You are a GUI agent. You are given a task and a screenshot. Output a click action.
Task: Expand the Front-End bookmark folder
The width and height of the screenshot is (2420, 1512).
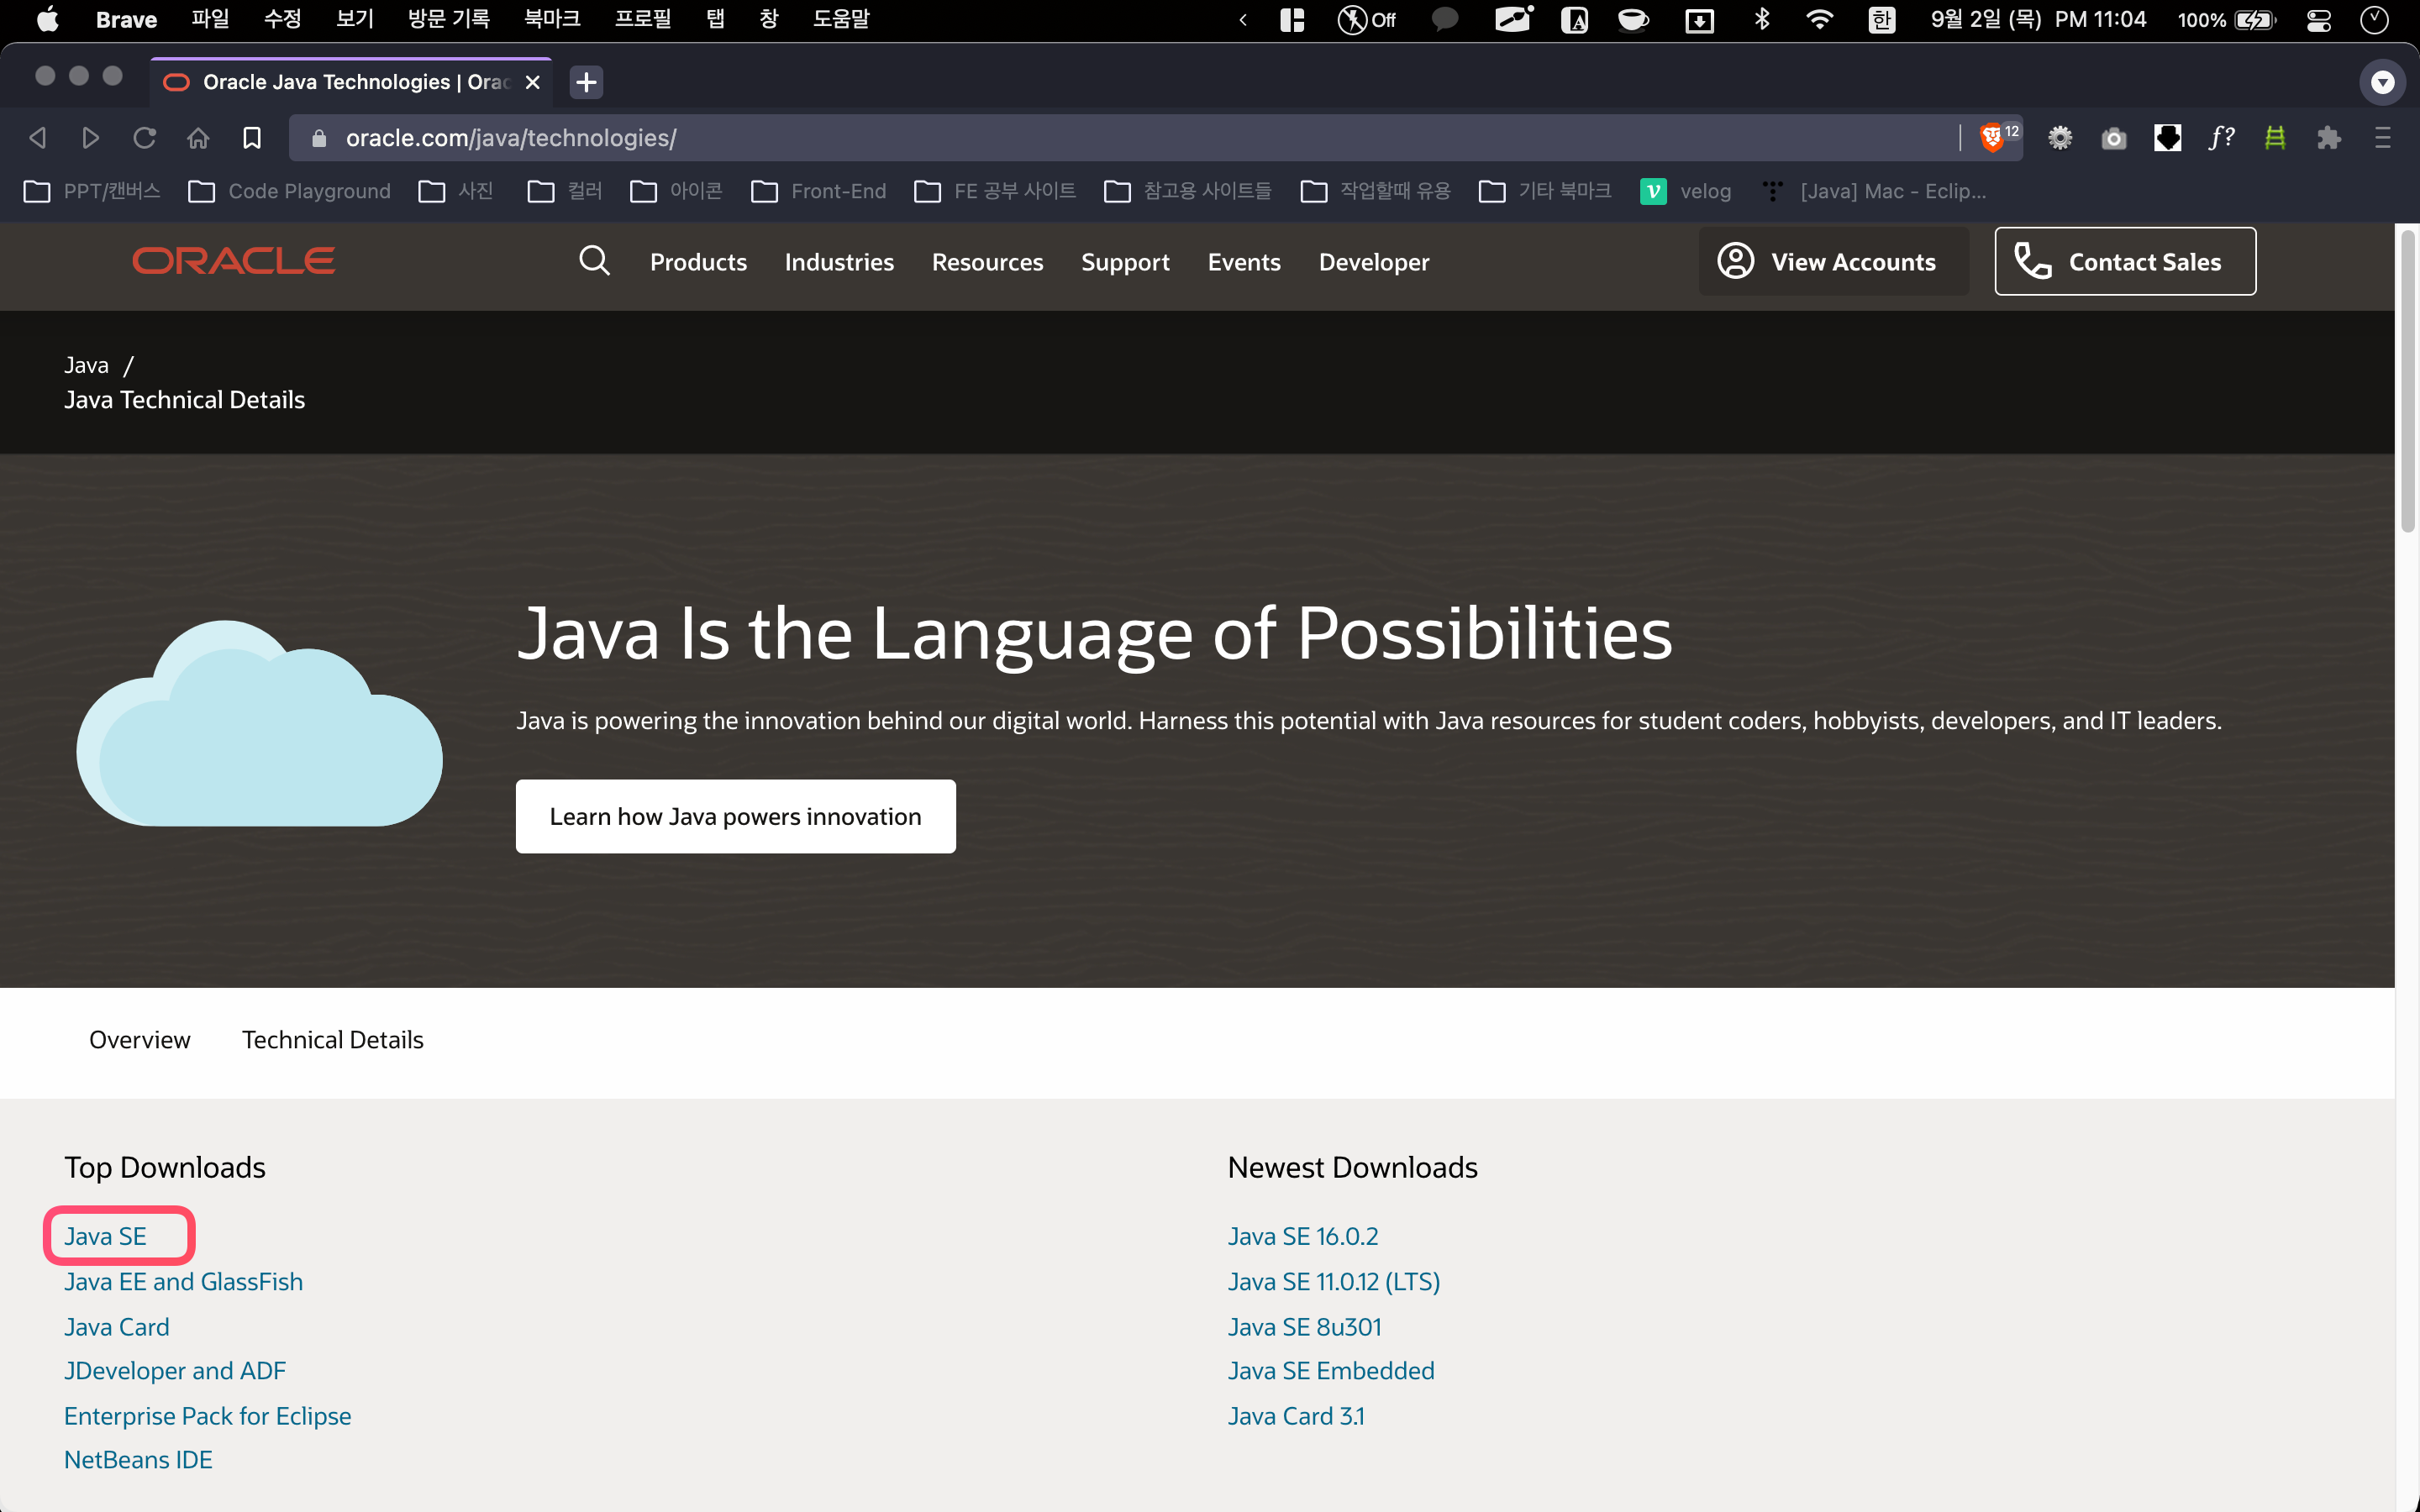(x=819, y=191)
